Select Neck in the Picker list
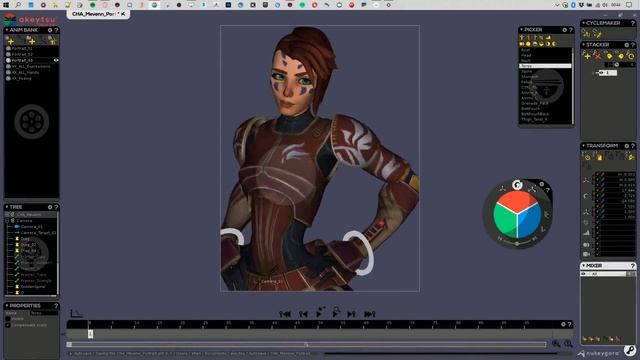This screenshot has width=640, height=360. click(526, 60)
